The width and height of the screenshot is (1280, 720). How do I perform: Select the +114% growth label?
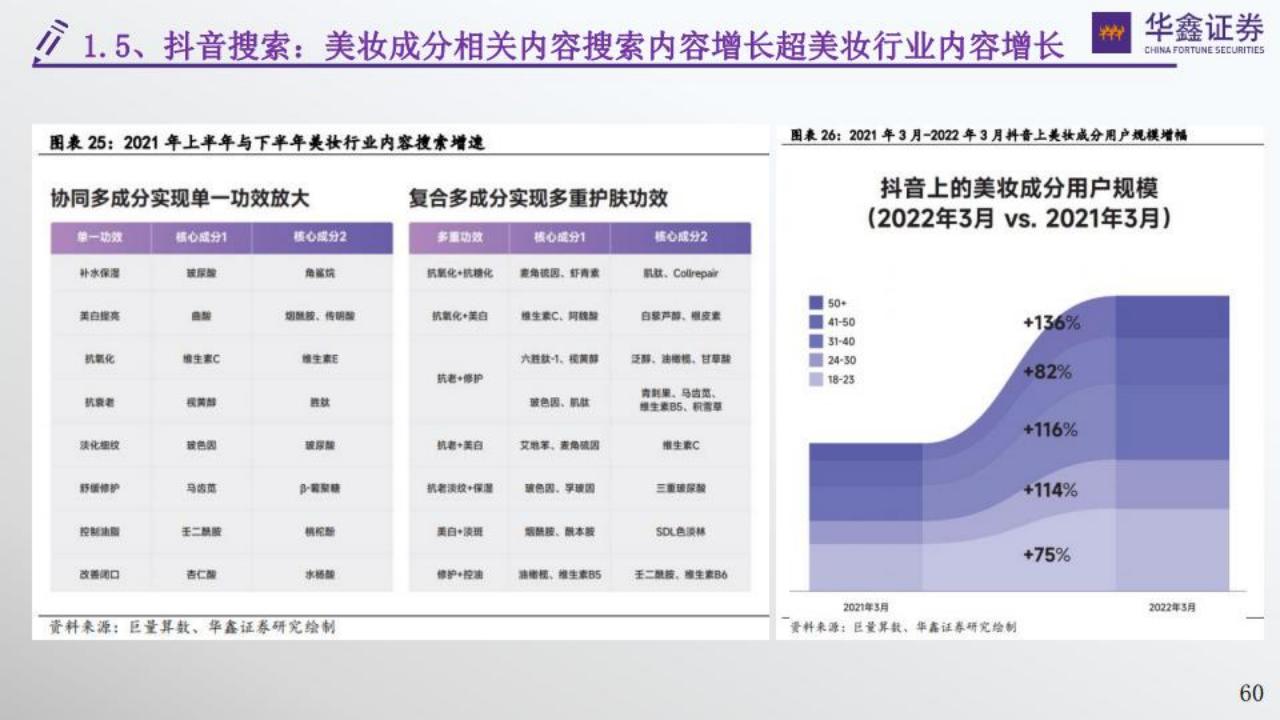click(1050, 490)
